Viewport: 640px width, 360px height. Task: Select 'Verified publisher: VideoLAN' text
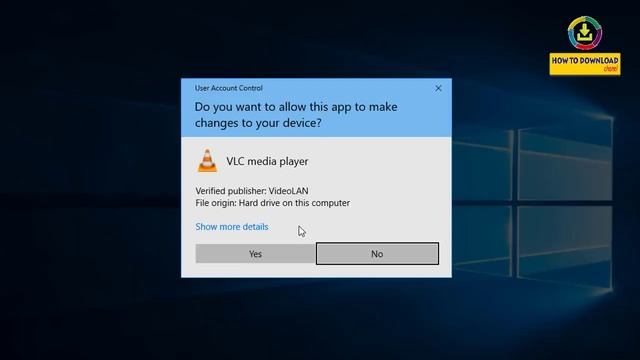[x=252, y=191]
